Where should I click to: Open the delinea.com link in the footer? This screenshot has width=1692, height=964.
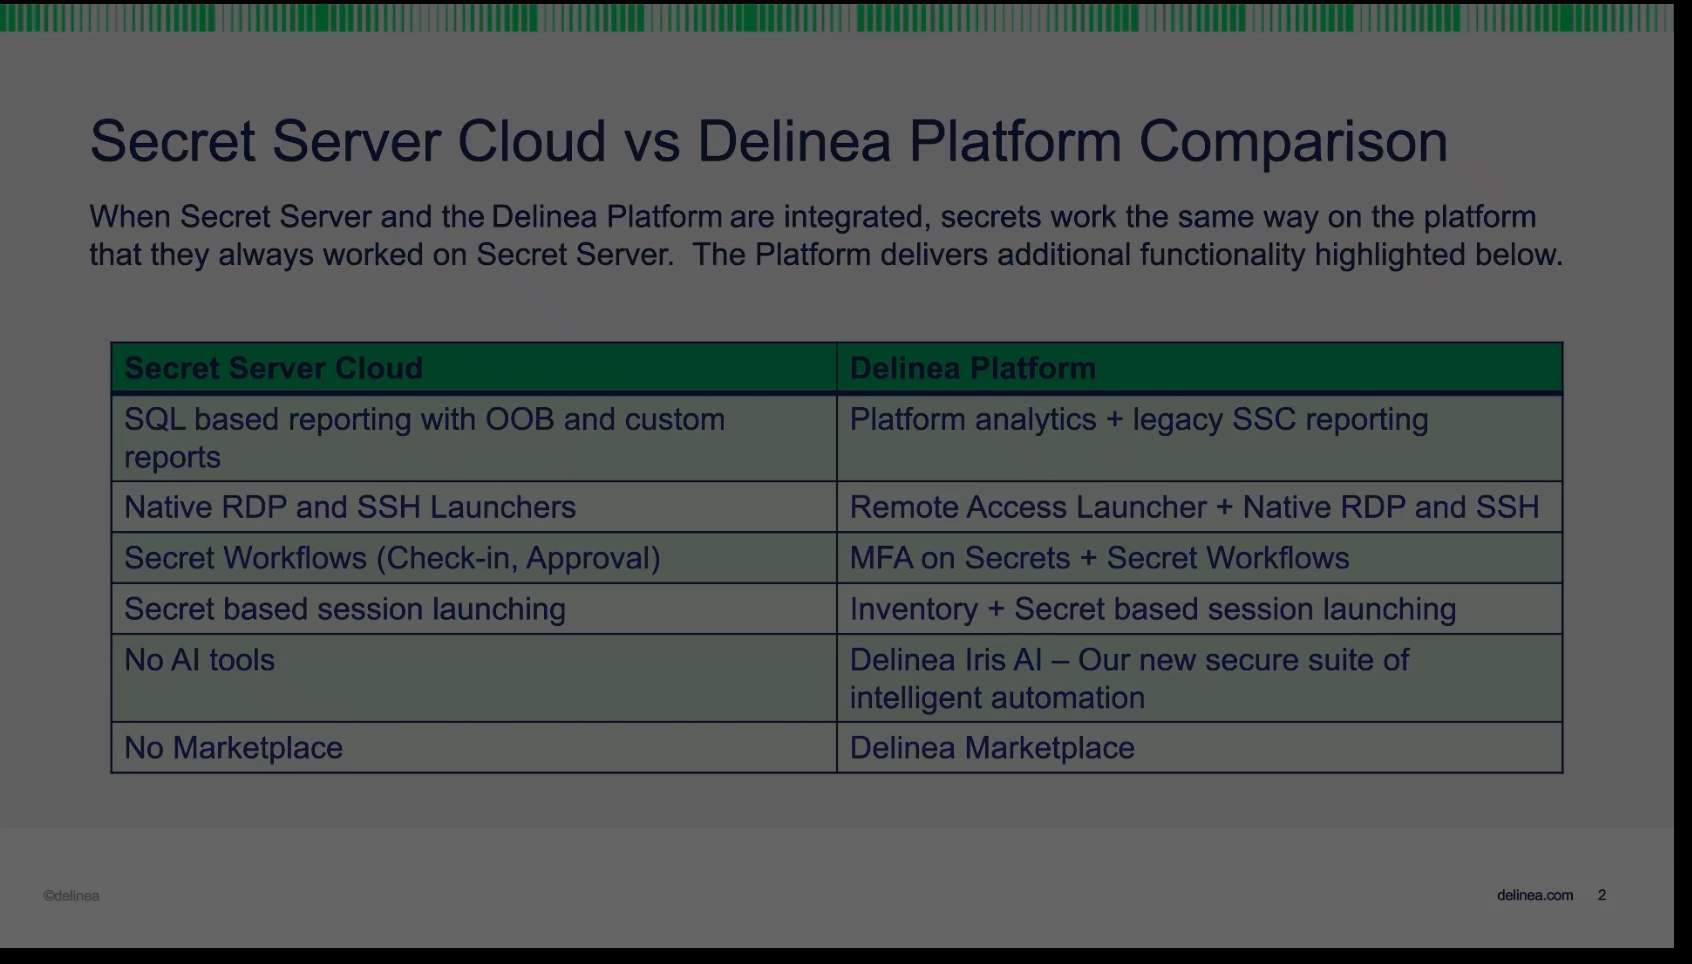(x=1534, y=895)
